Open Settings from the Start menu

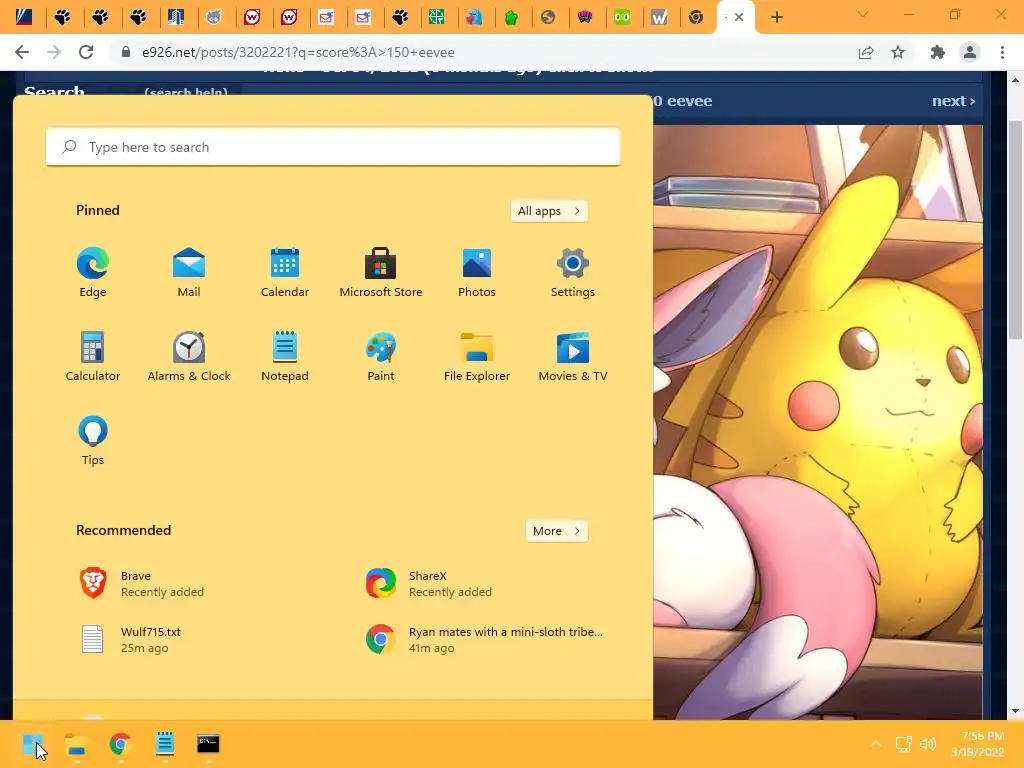[x=573, y=273]
